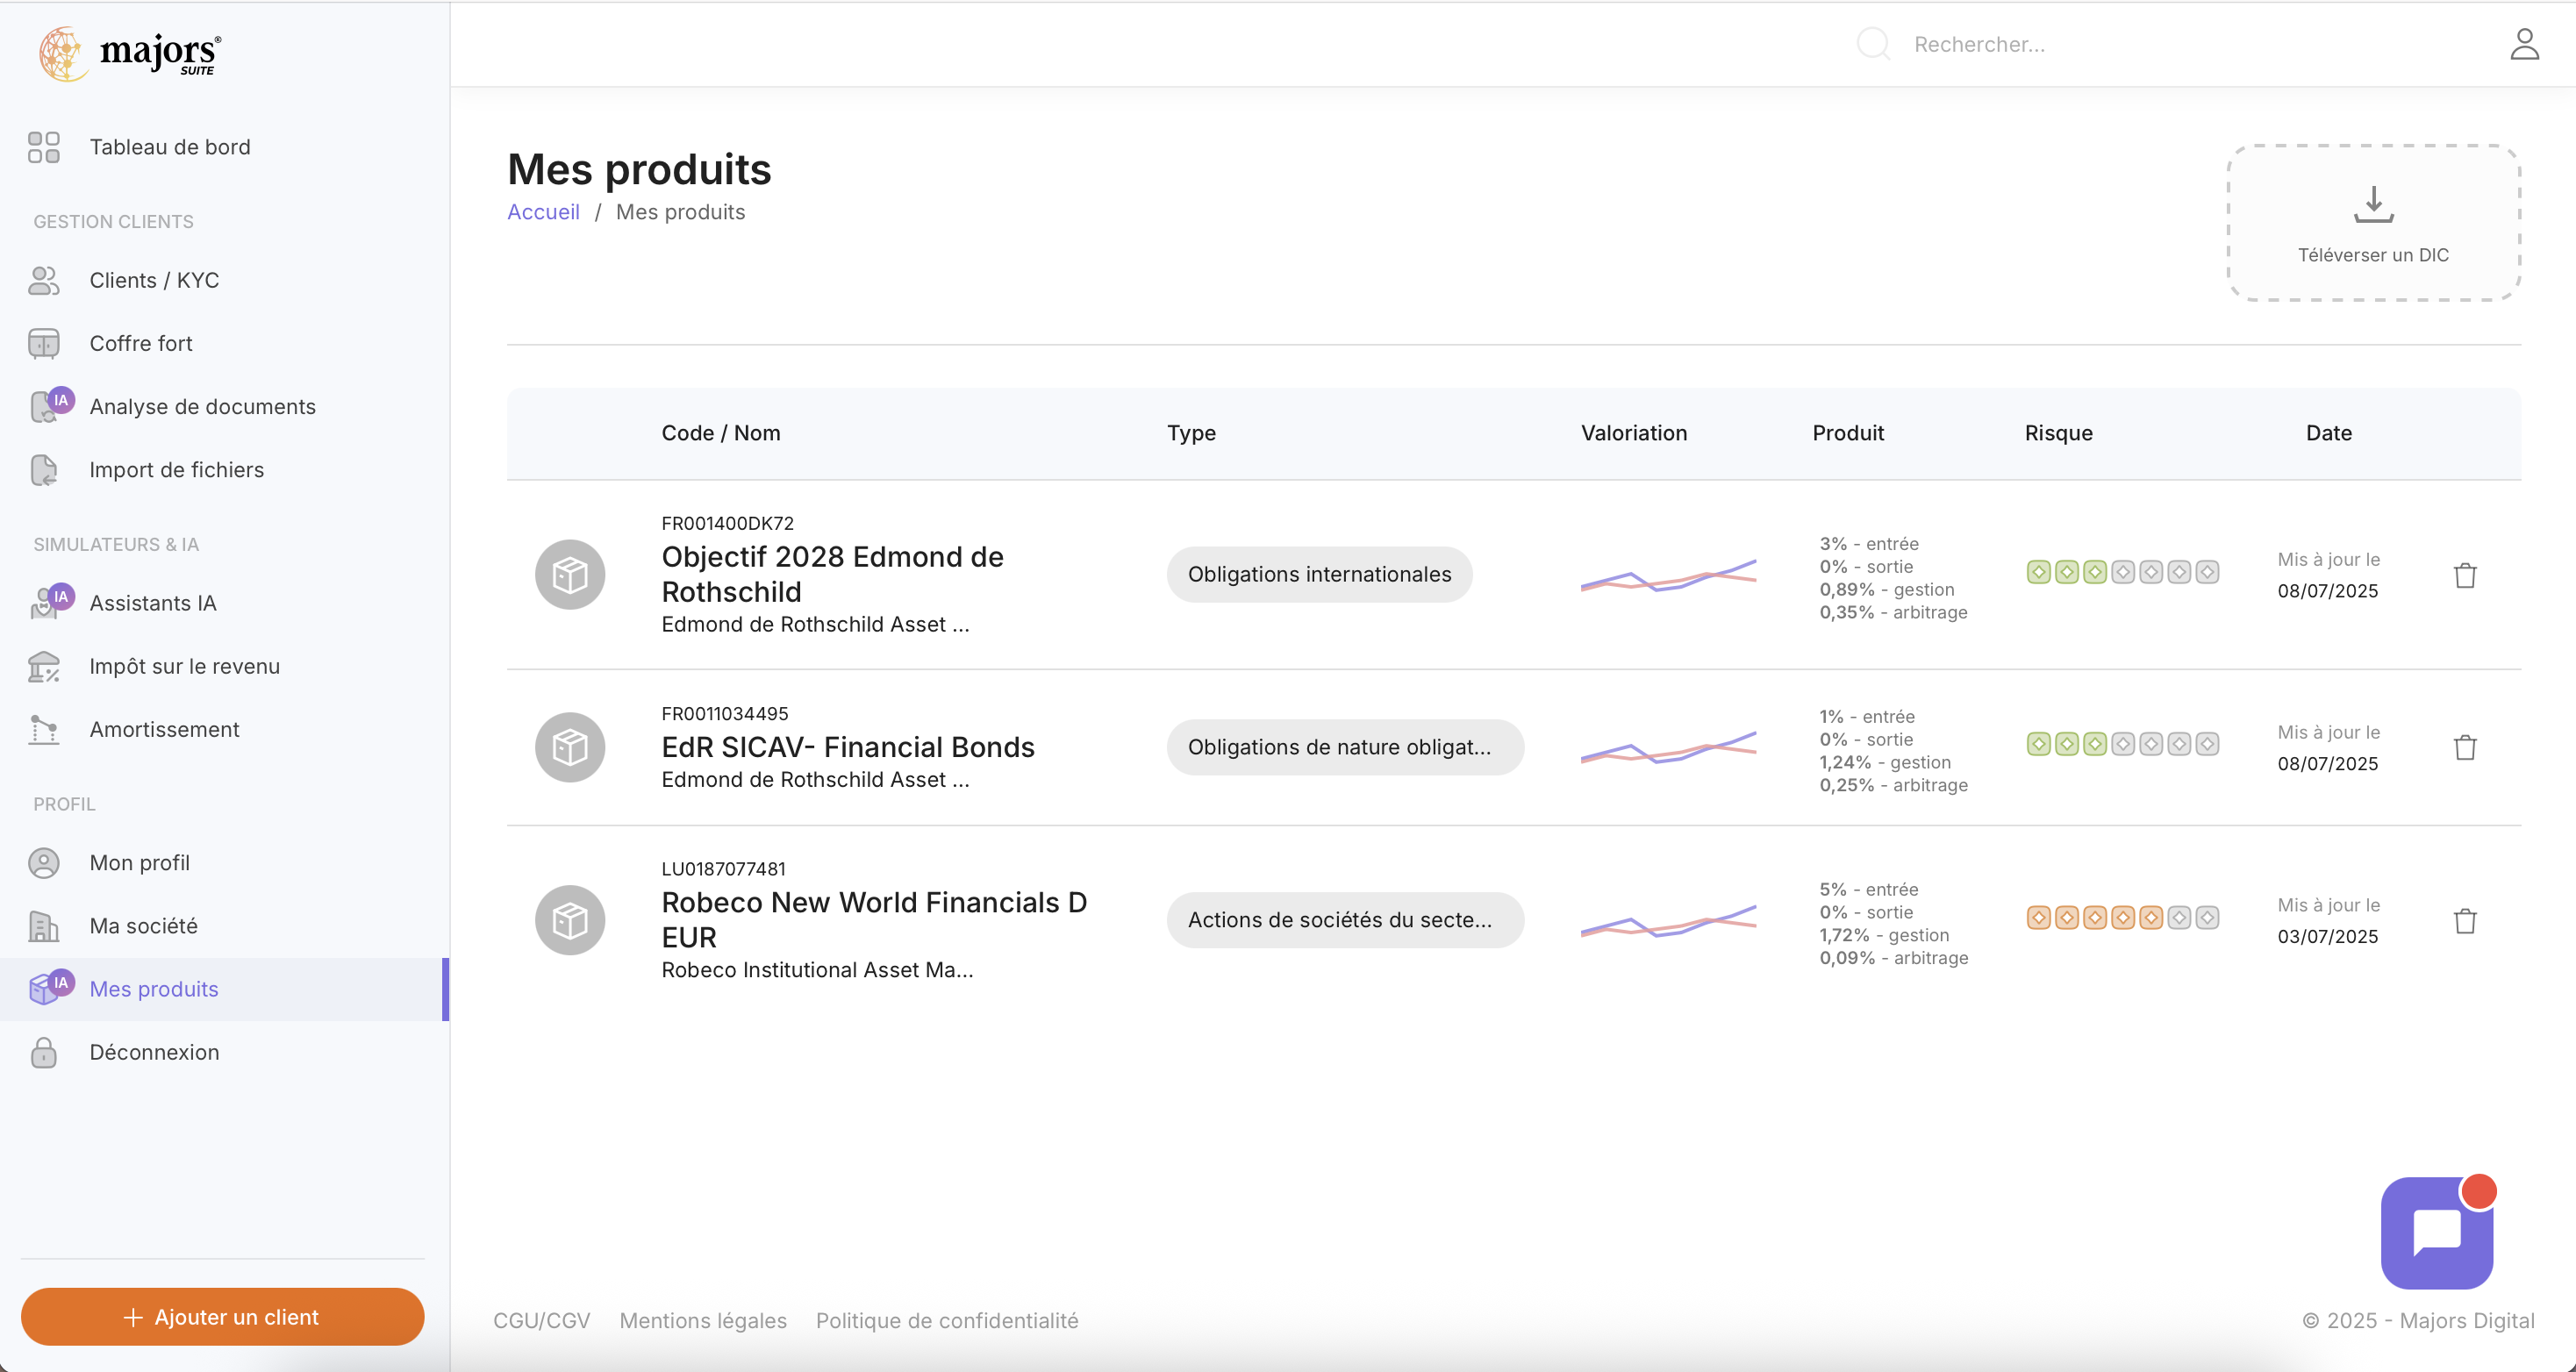Click Téléverser un DIC upload zone
This screenshot has height=1372, width=2576.
pyautogui.click(x=2373, y=222)
